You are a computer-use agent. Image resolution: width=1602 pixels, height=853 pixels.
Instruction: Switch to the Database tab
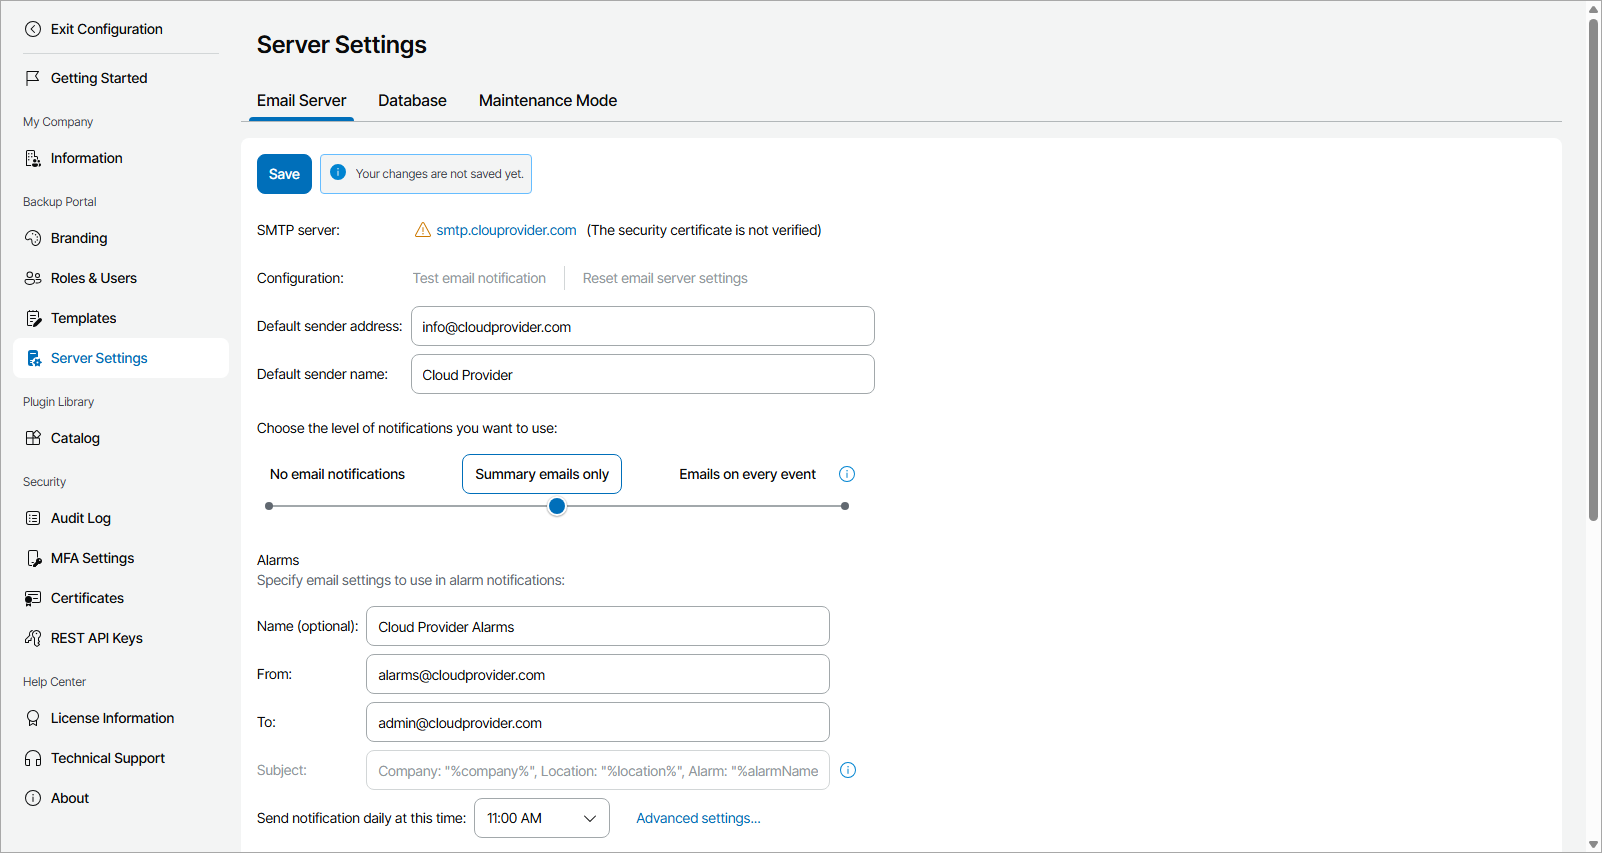tap(412, 101)
